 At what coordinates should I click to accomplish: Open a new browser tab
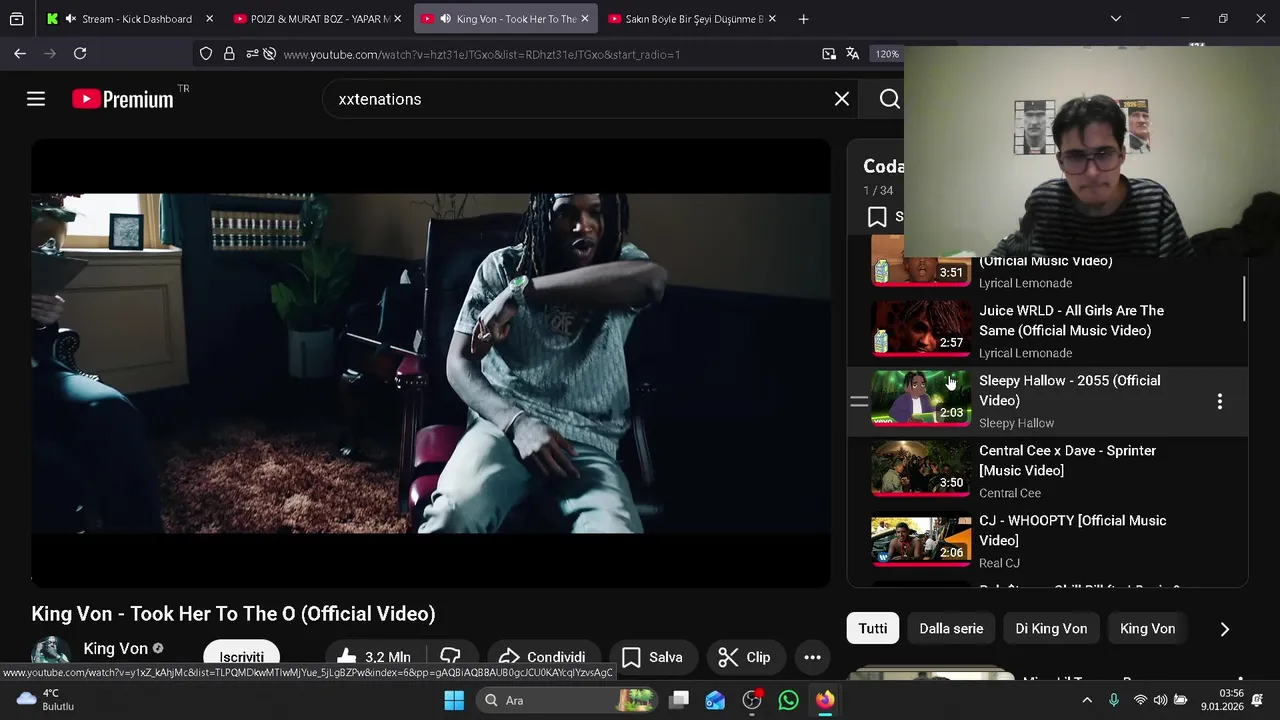coord(804,19)
